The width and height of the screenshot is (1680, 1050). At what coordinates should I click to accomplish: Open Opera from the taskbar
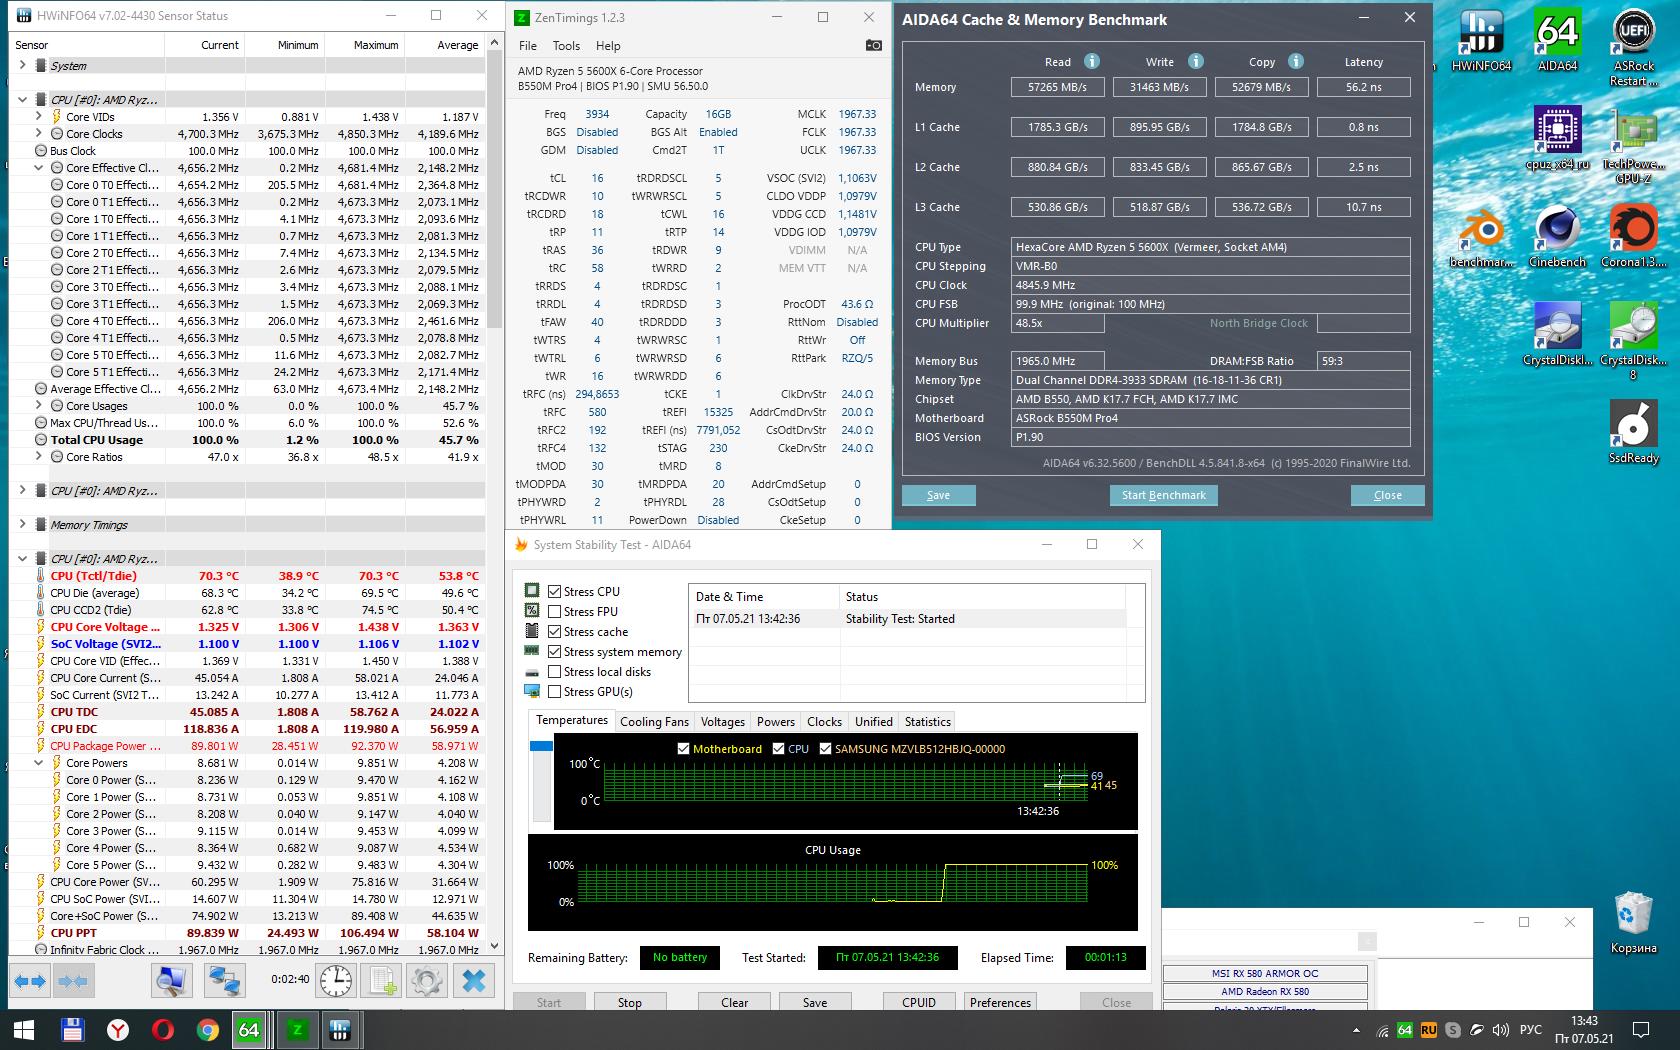pos(162,1030)
